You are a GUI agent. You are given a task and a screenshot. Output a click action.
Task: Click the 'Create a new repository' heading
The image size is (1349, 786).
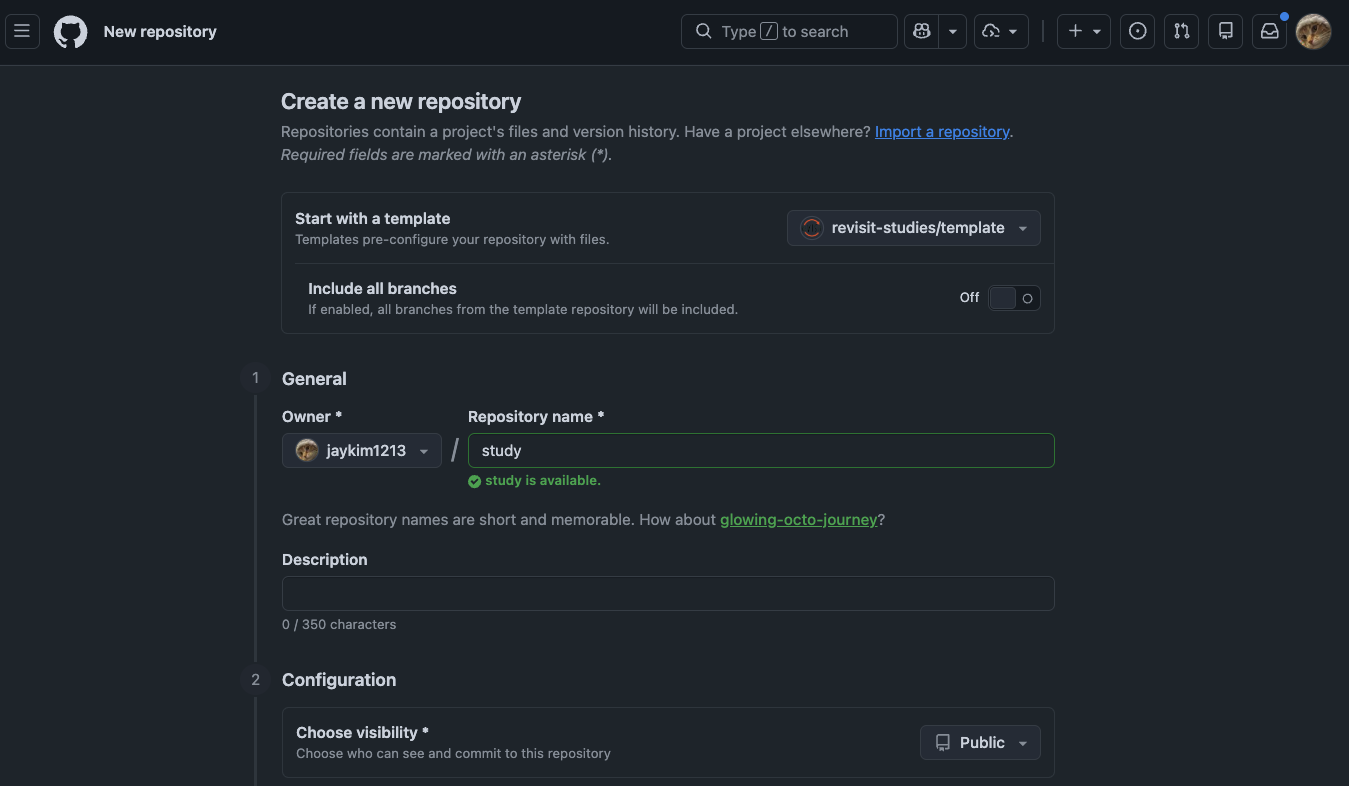pyautogui.click(x=401, y=102)
